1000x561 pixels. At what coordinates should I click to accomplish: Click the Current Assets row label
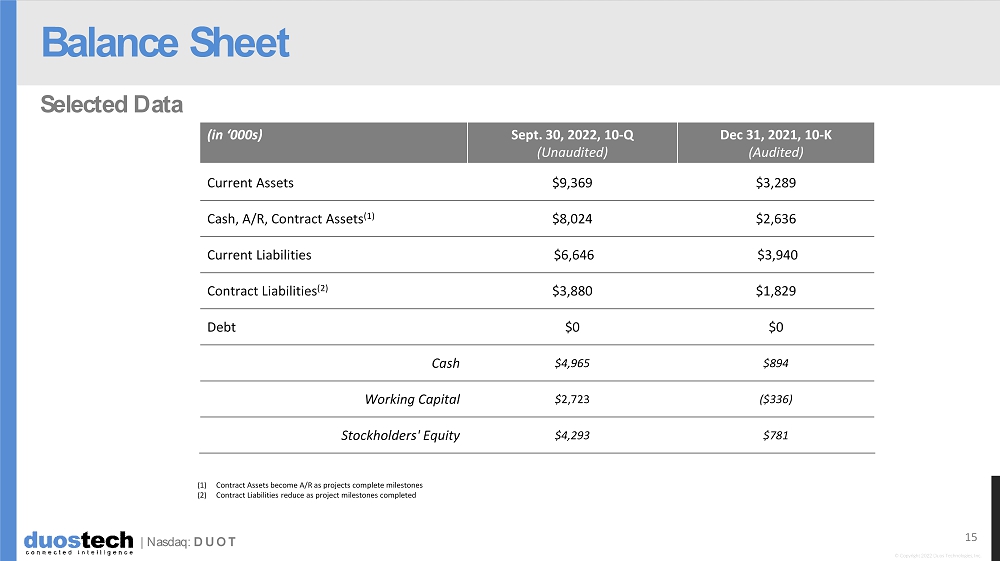[250, 183]
